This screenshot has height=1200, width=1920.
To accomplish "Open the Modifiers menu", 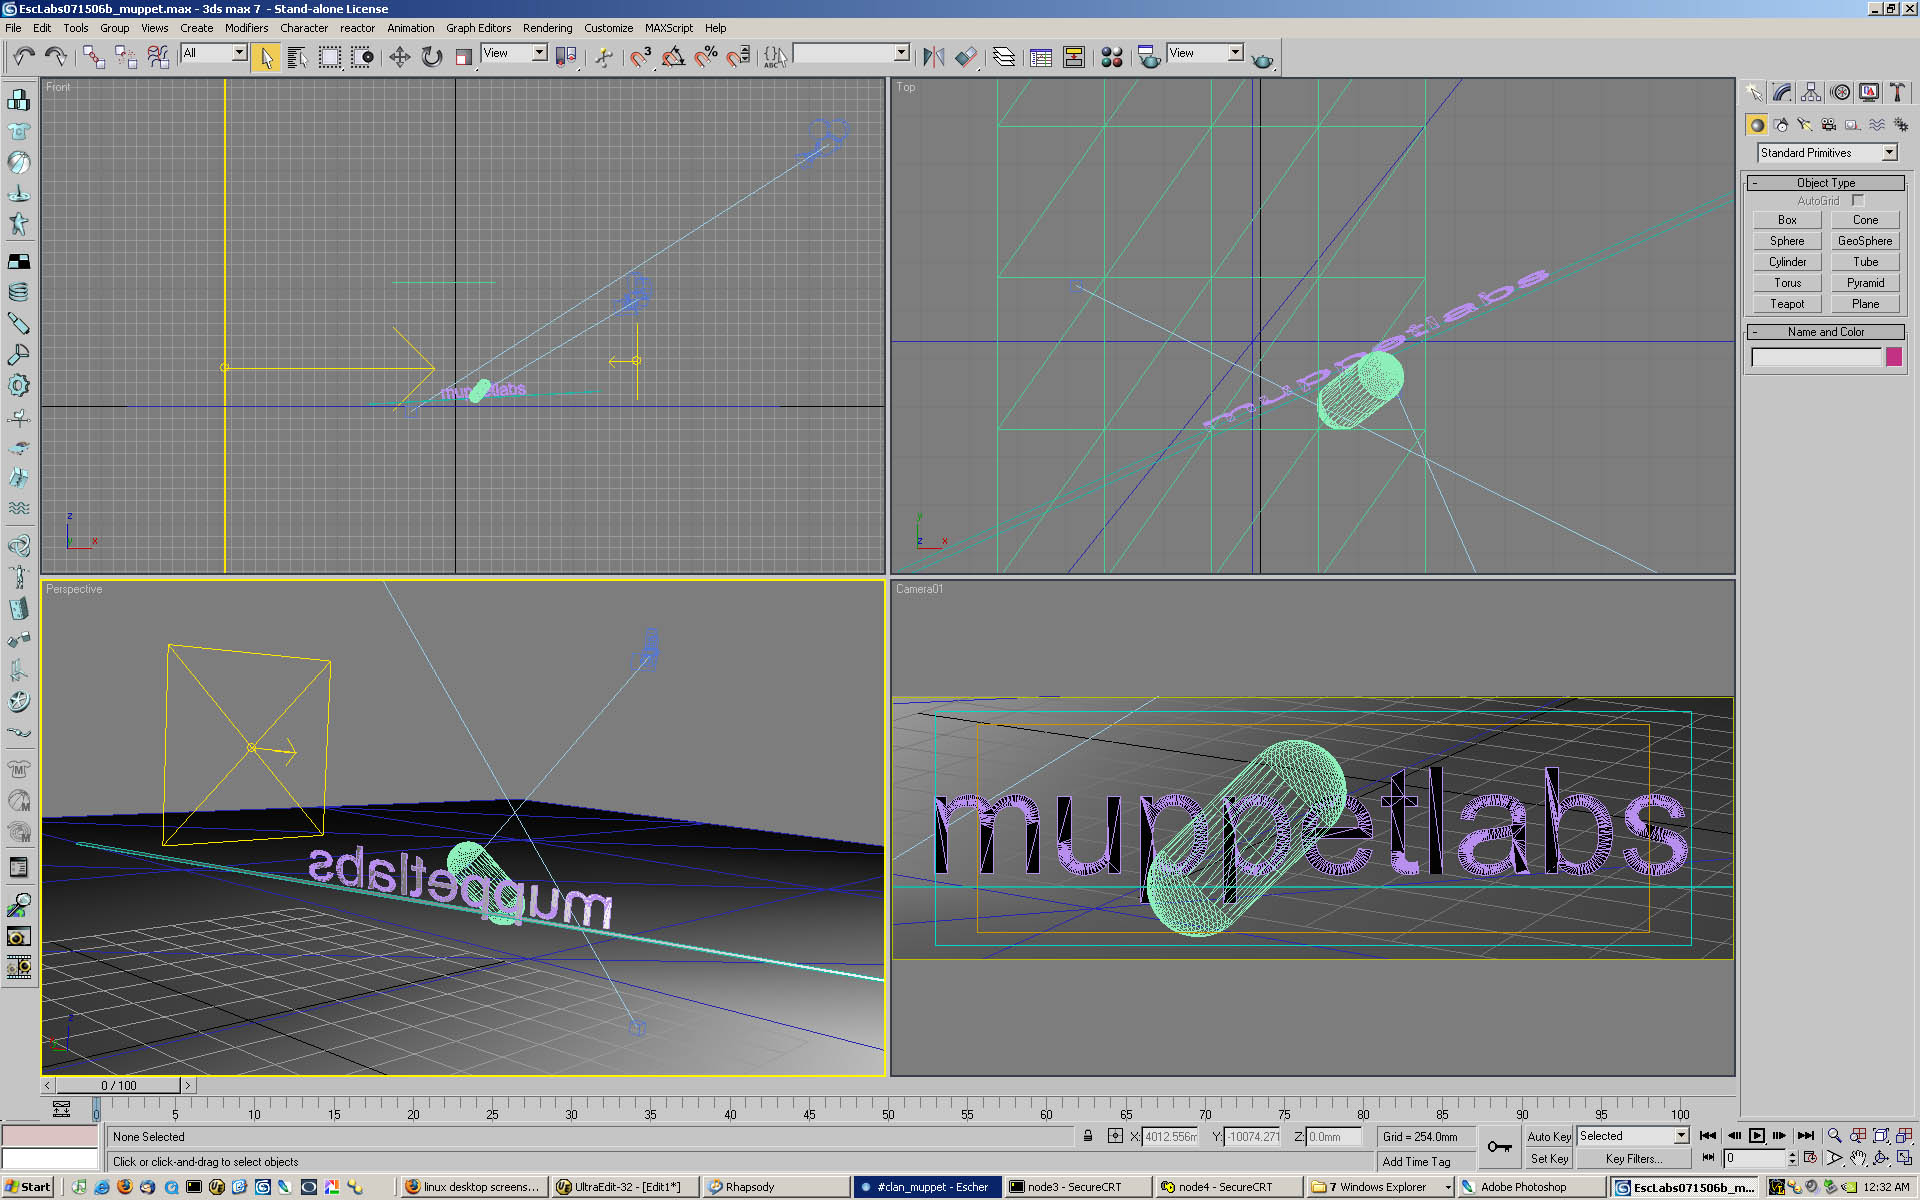I will 246,28.
